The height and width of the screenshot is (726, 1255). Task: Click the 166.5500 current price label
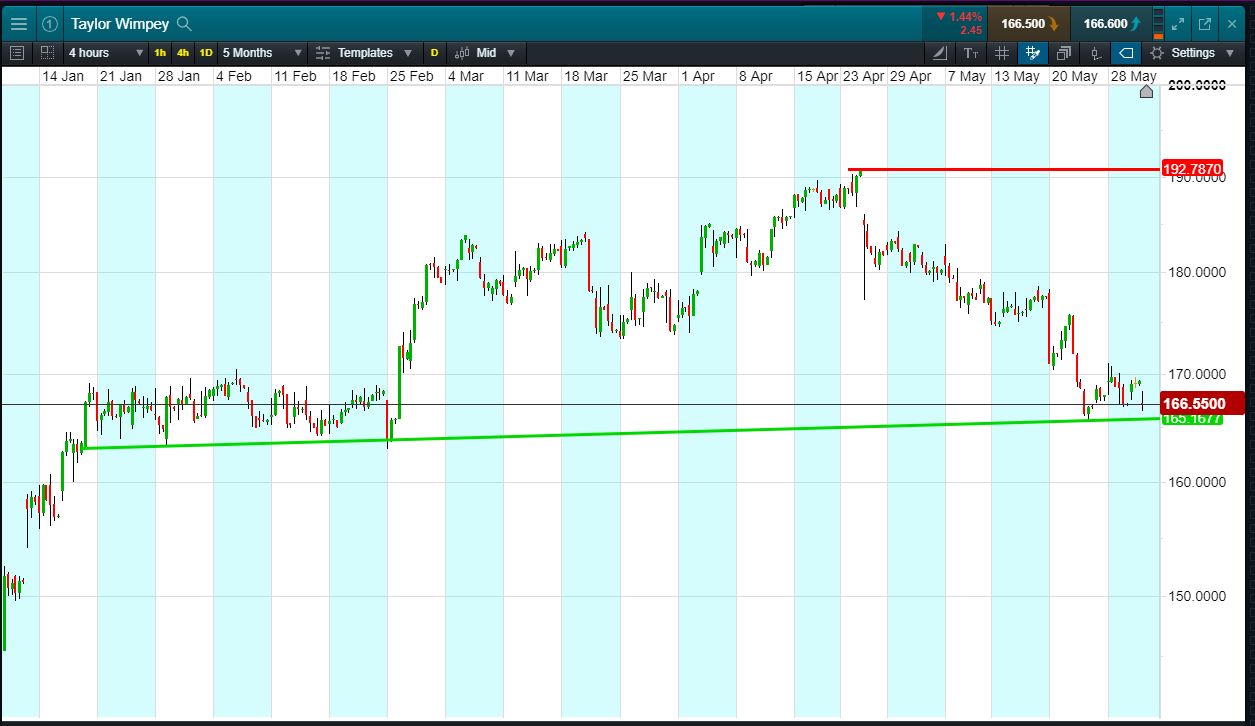point(1201,404)
